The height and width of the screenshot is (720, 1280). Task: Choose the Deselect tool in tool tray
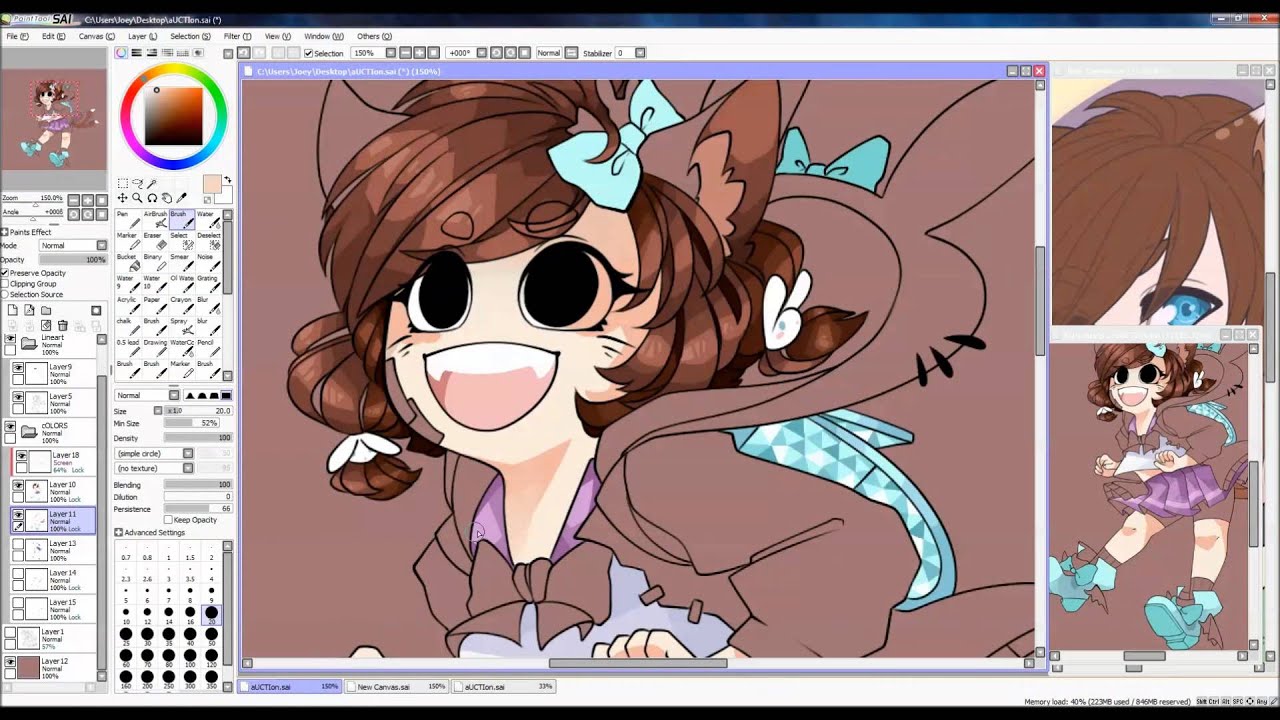206,241
